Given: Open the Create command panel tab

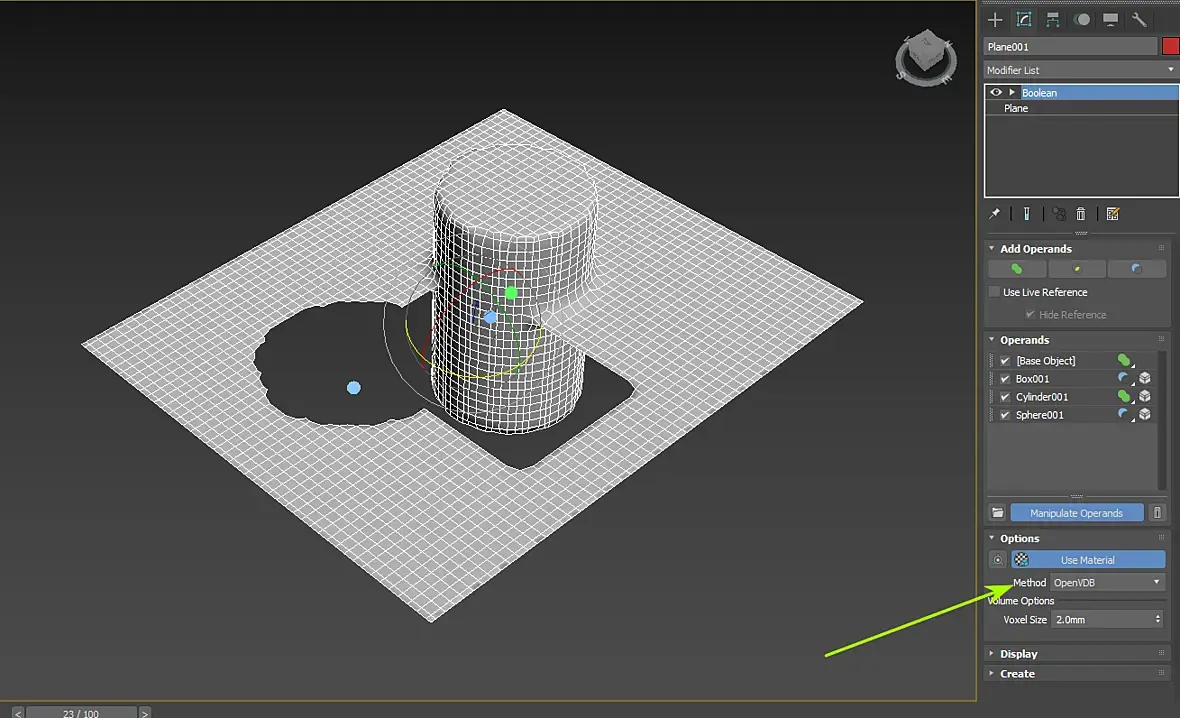Looking at the screenshot, I should 995,20.
